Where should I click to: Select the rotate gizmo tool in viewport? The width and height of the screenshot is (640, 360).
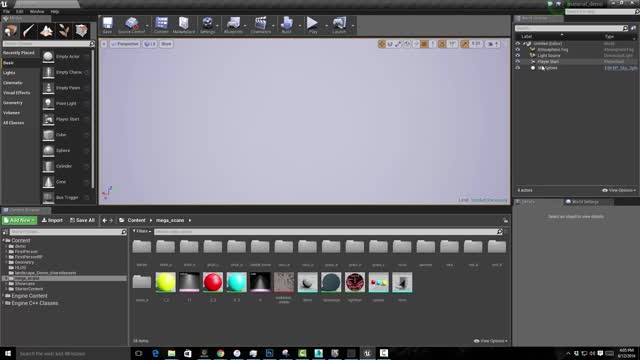(x=390, y=44)
